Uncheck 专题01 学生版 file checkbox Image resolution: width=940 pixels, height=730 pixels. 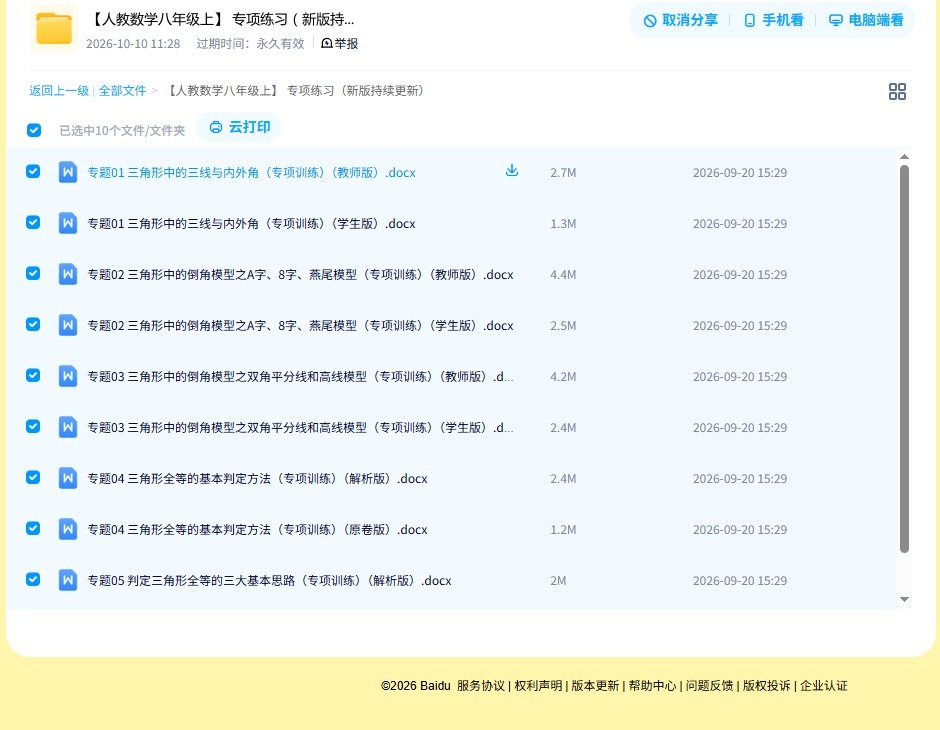33,222
